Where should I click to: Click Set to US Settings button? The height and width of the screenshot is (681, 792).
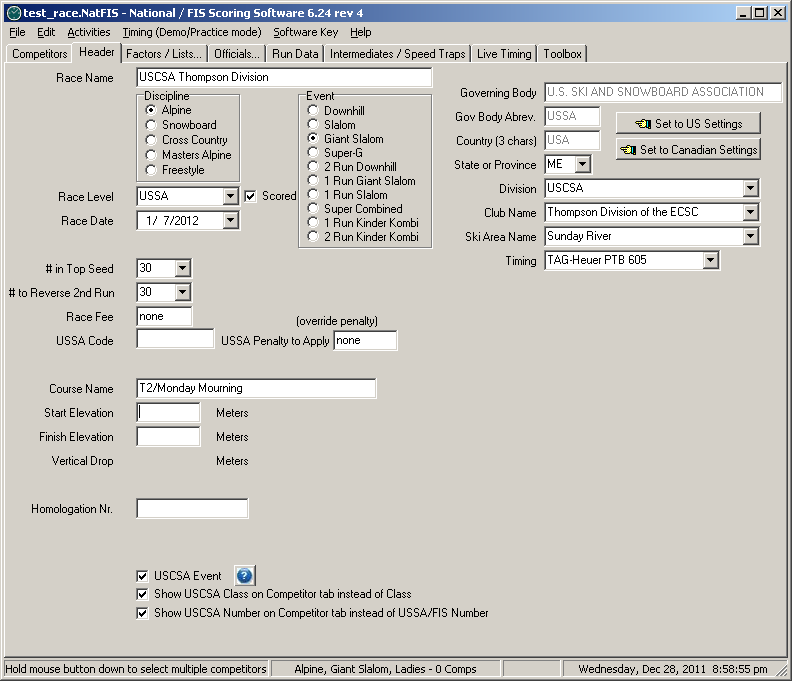point(688,124)
